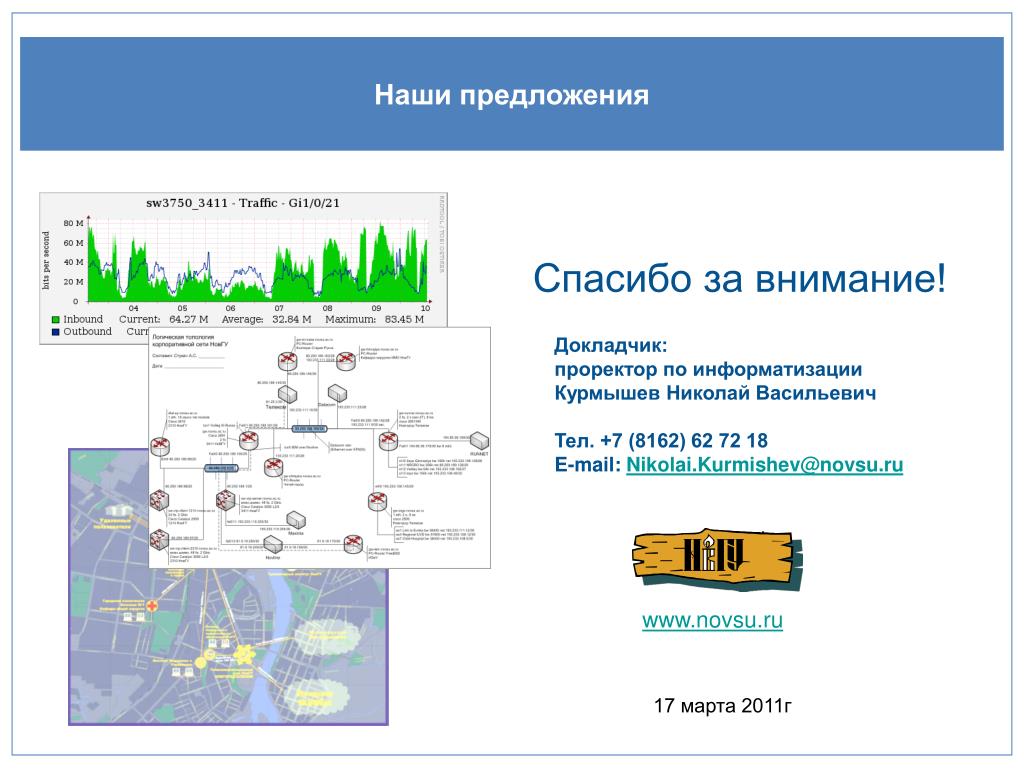Click the name "Курмышев Николай Васильевич"
This screenshot has width=1024, height=768.
[715, 392]
